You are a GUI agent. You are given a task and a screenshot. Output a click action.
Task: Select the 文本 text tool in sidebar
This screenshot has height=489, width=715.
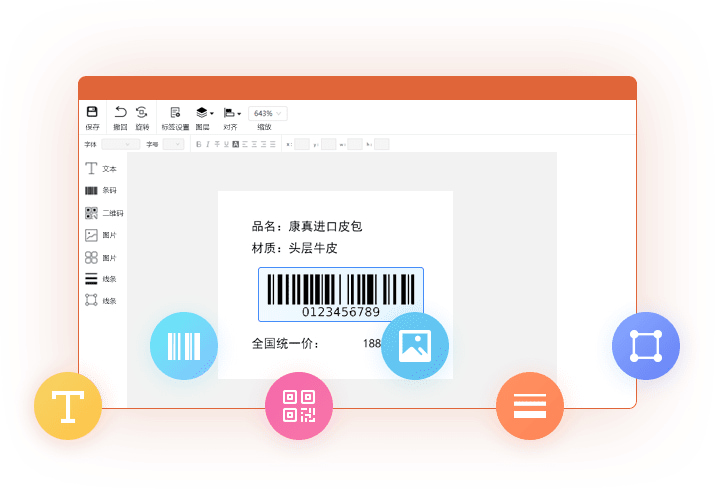pos(101,168)
